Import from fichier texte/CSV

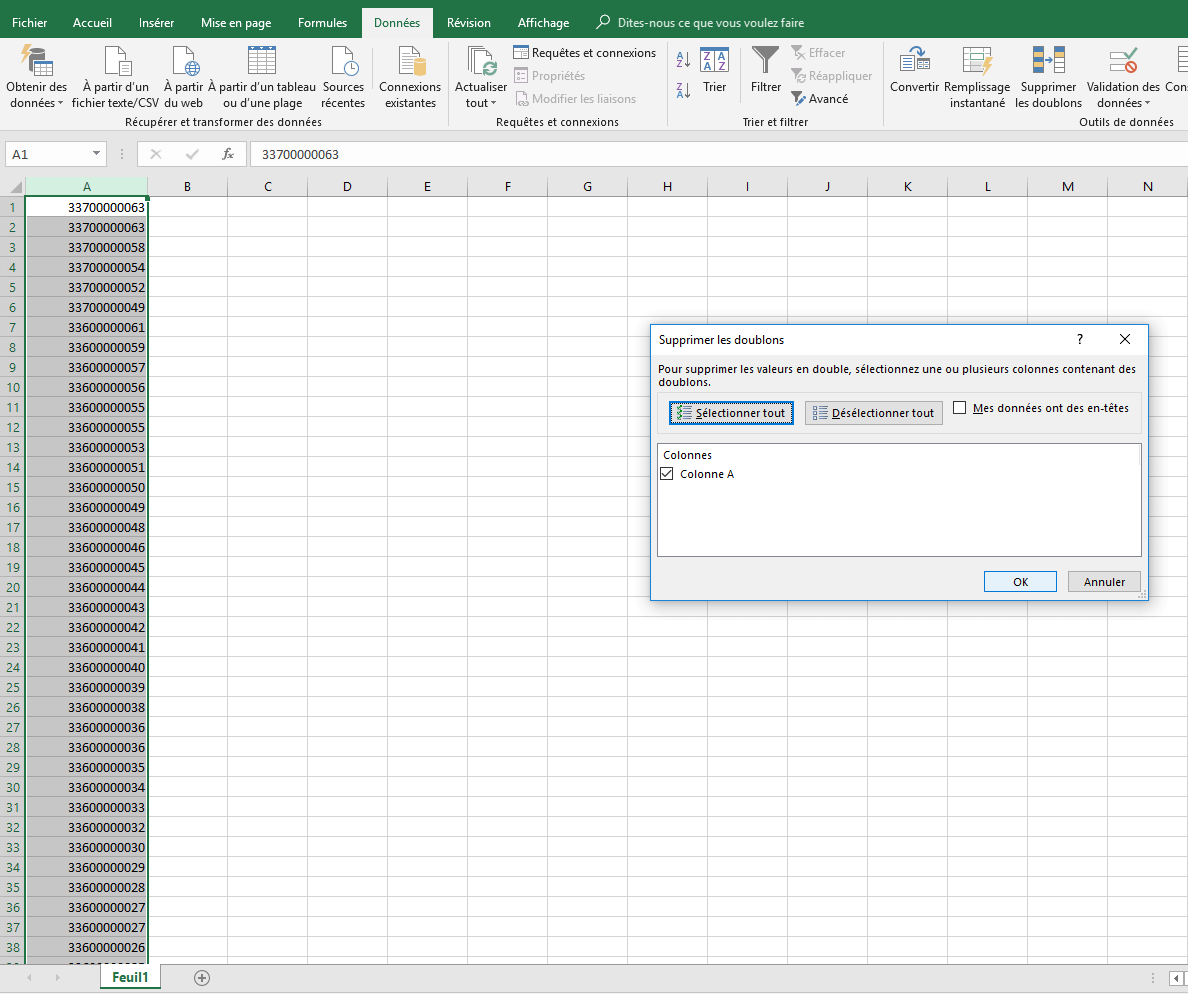pyautogui.click(x=115, y=76)
